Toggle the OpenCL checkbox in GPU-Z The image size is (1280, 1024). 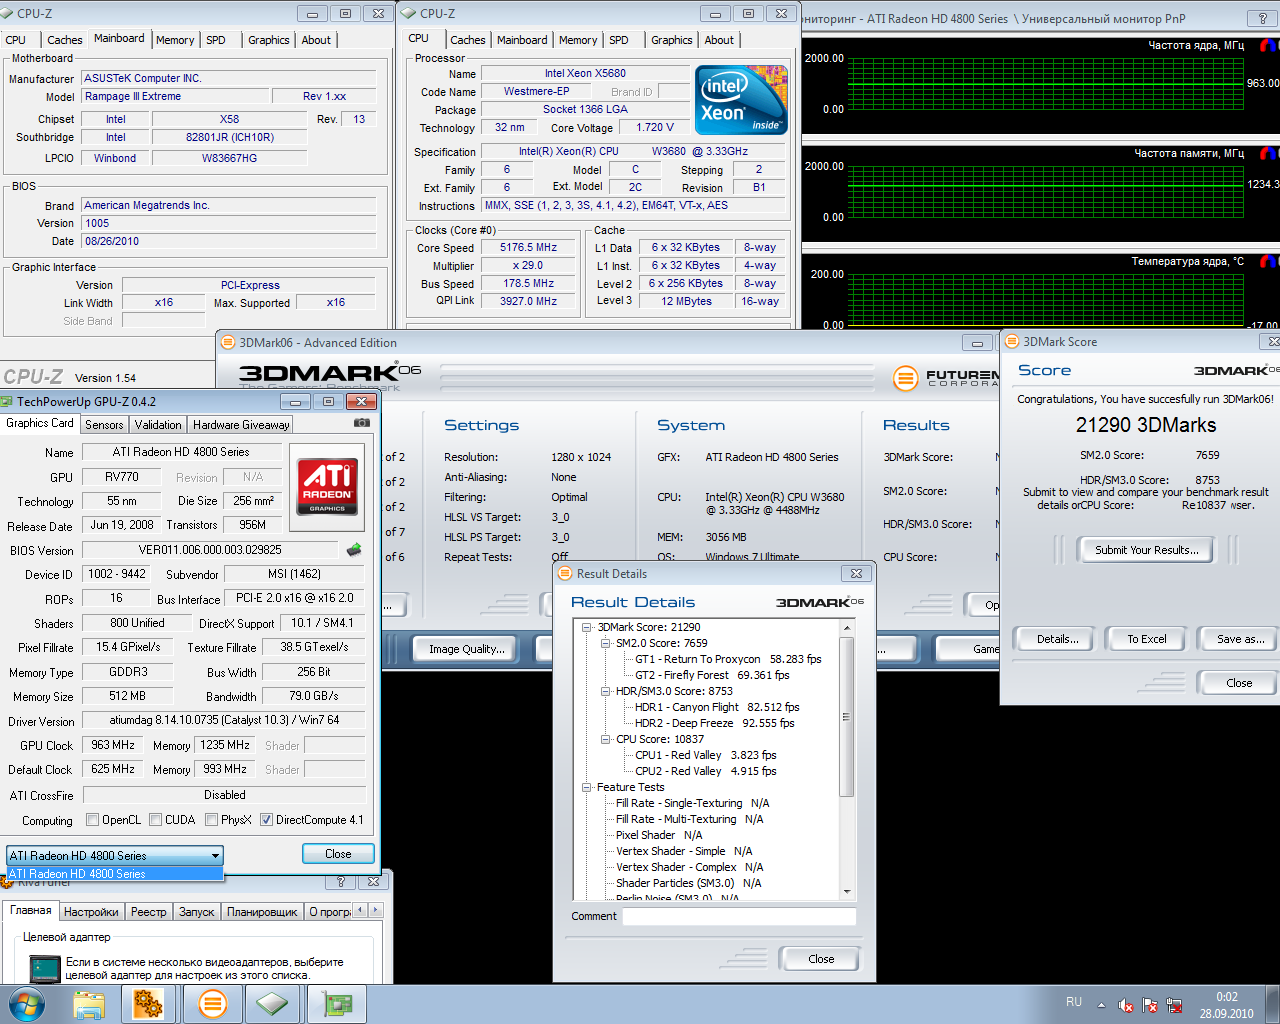[93, 820]
